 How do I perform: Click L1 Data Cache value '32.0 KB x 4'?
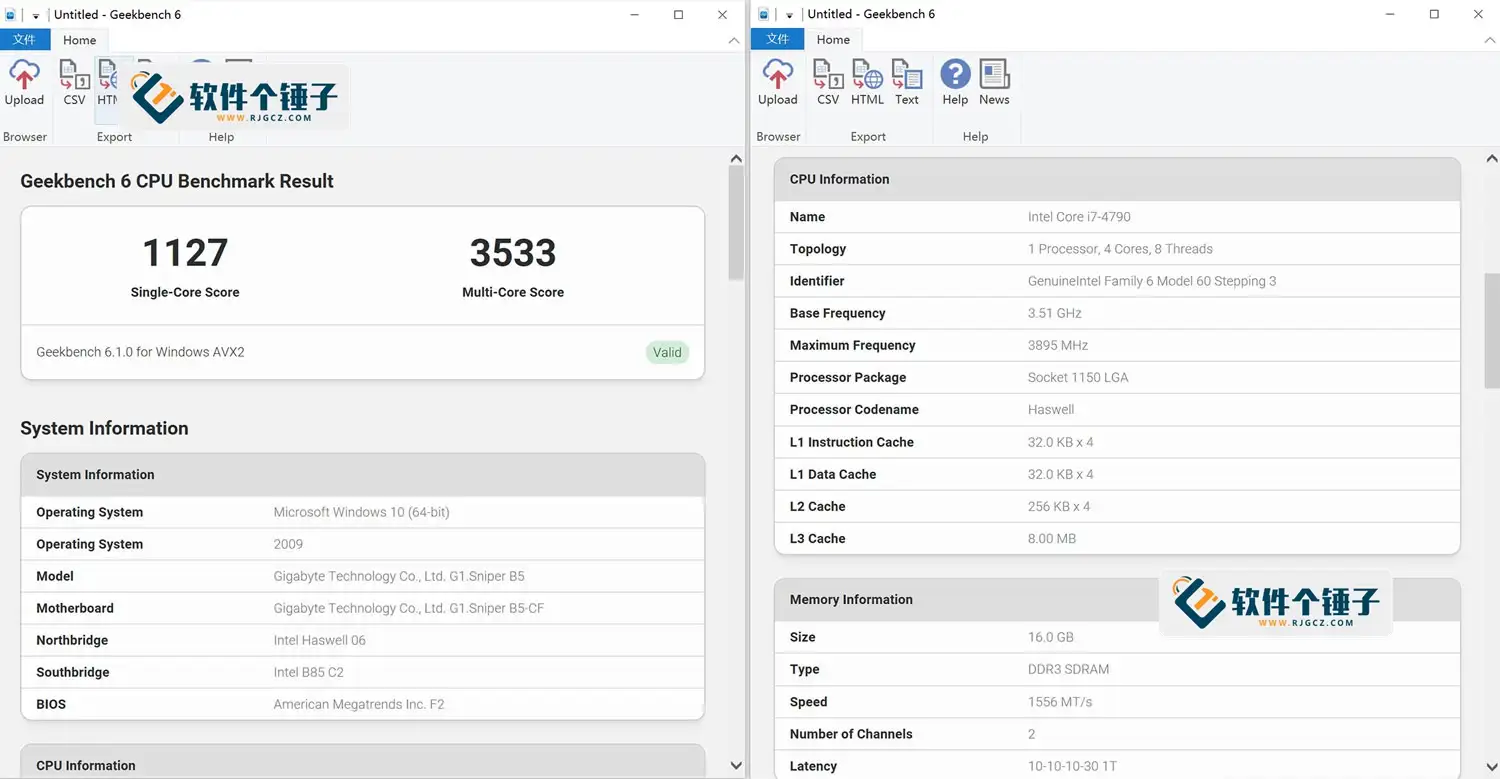coord(1061,474)
